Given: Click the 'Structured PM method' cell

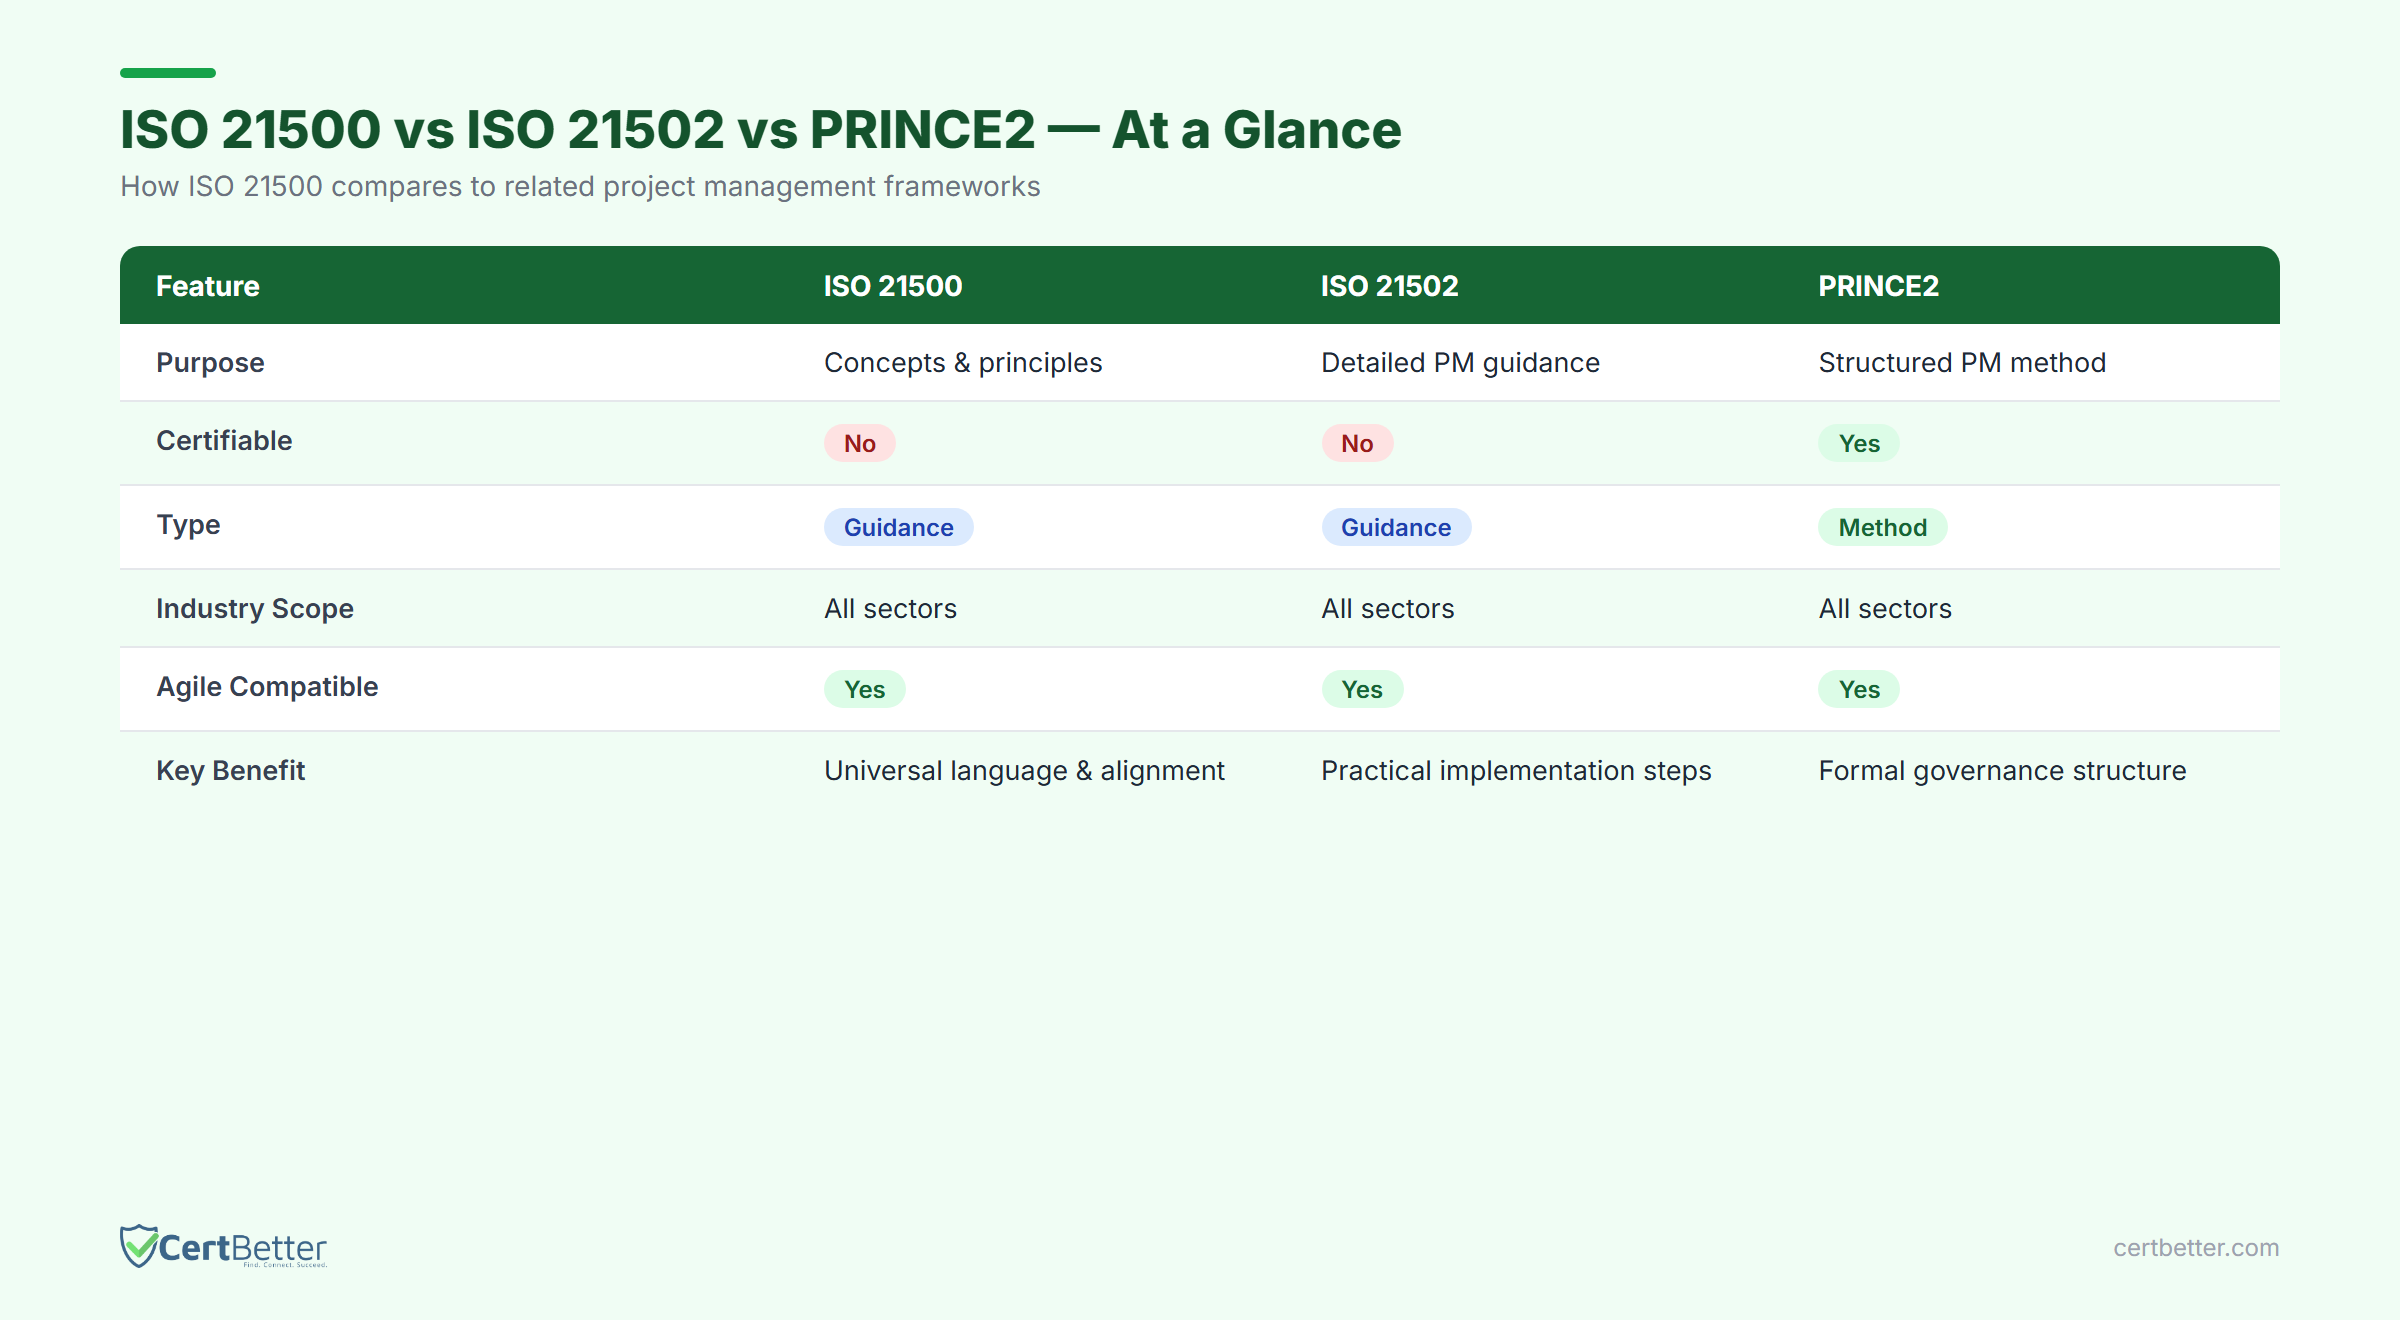Looking at the screenshot, I should pos(1962,363).
